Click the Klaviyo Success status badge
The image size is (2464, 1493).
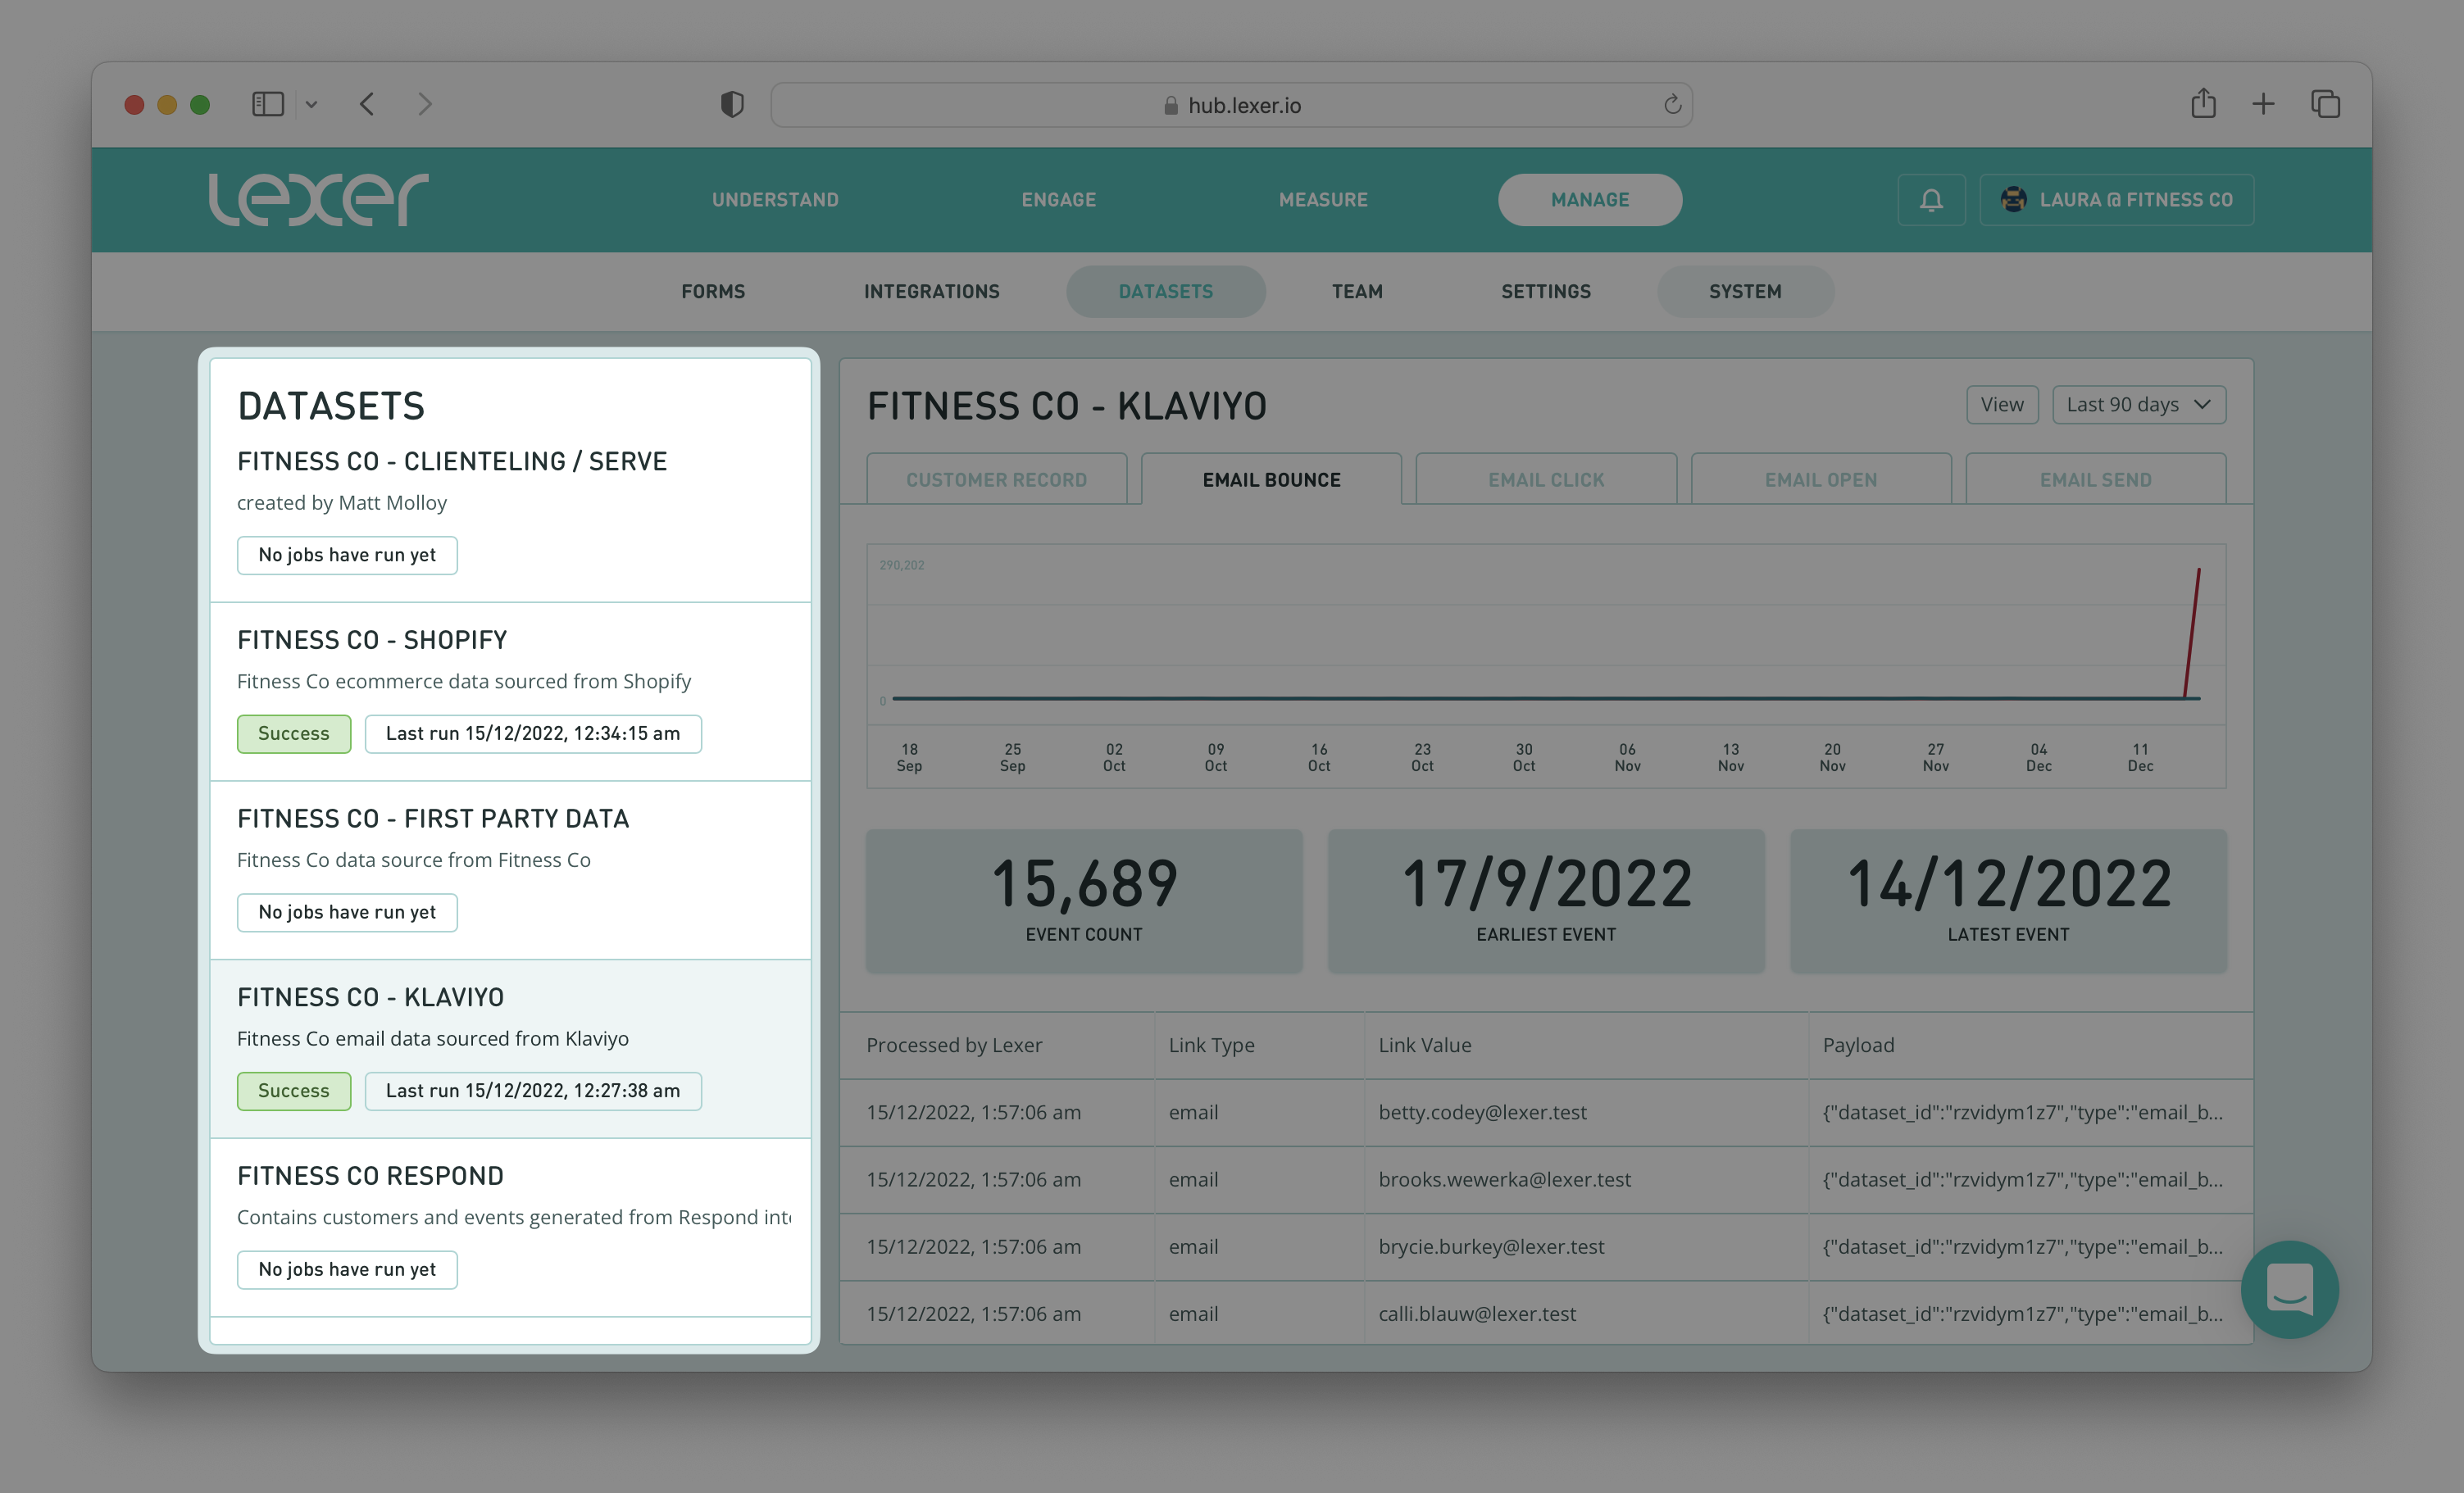point(294,1091)
